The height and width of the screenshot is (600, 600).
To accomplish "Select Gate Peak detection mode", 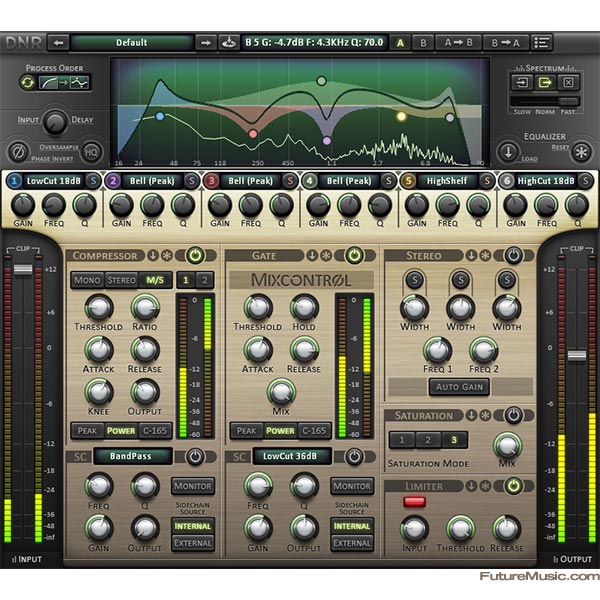I will (x=246, y=431).
